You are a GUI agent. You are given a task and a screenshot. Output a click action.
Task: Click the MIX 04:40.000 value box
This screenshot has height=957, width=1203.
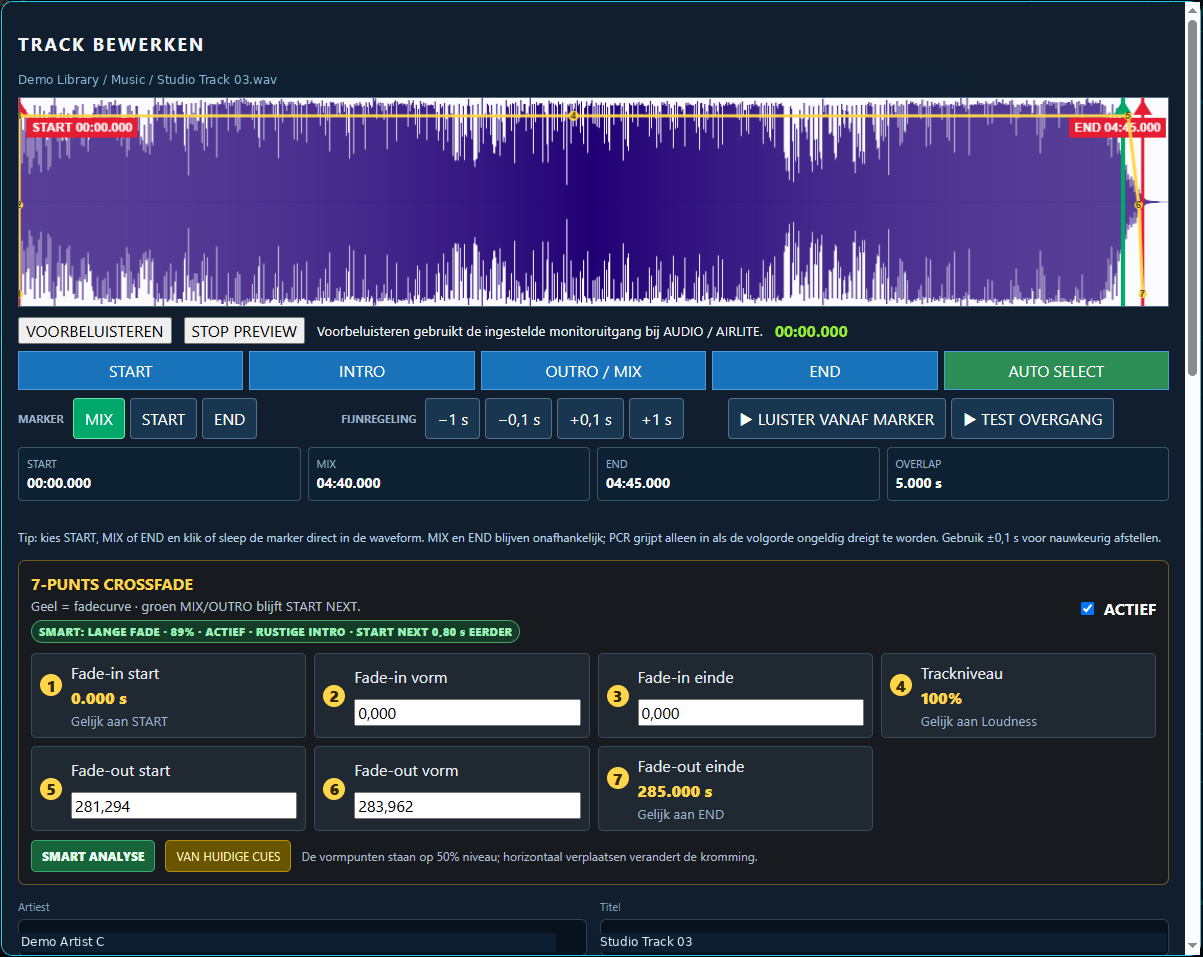coord(449,474)
